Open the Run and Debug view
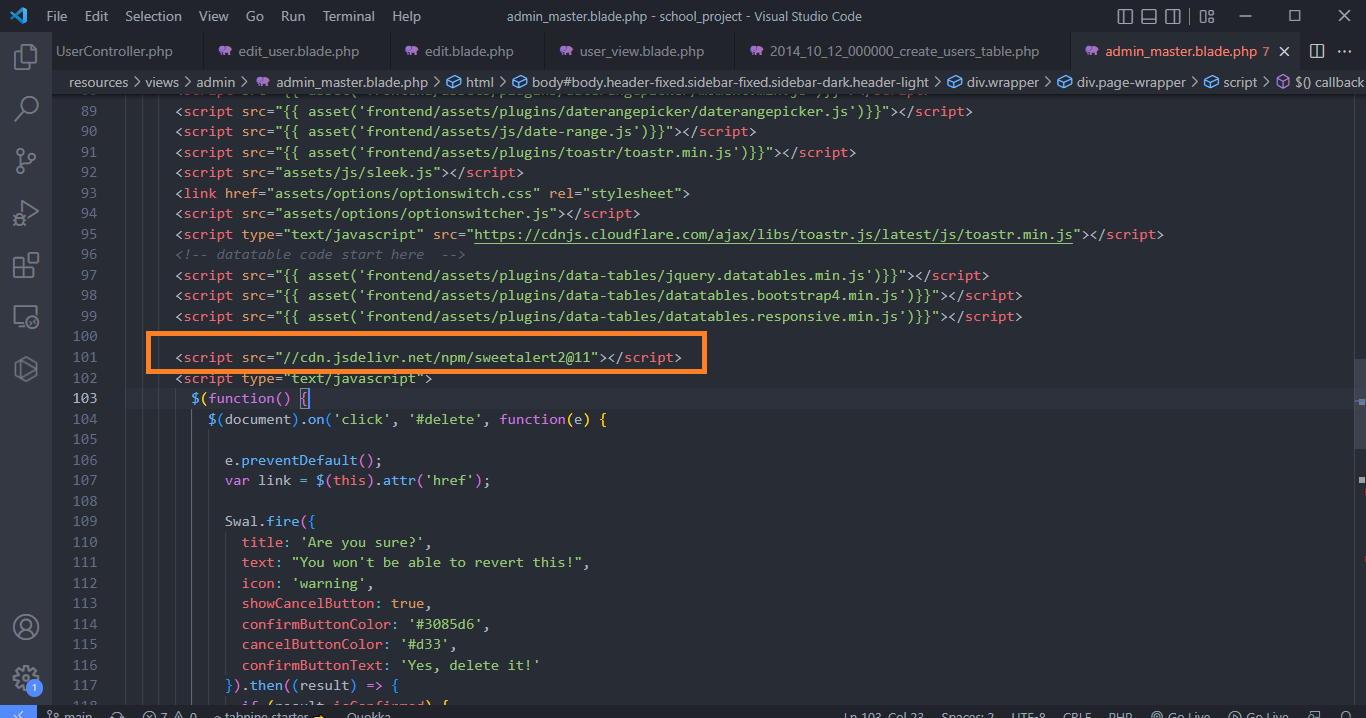Screen dimensions: 1366x718 click(x=25, y=213)
